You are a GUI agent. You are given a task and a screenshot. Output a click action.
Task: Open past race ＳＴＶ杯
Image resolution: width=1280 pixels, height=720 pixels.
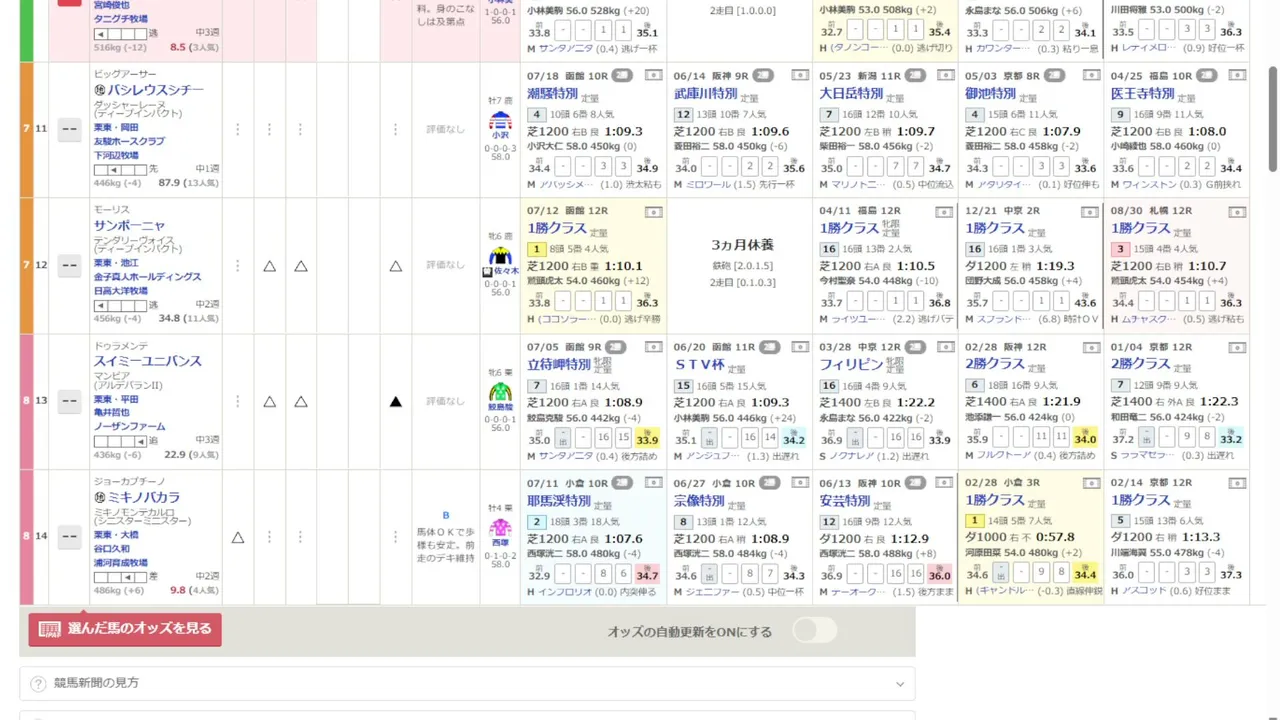pyautogui.click(x=699, y=365)
